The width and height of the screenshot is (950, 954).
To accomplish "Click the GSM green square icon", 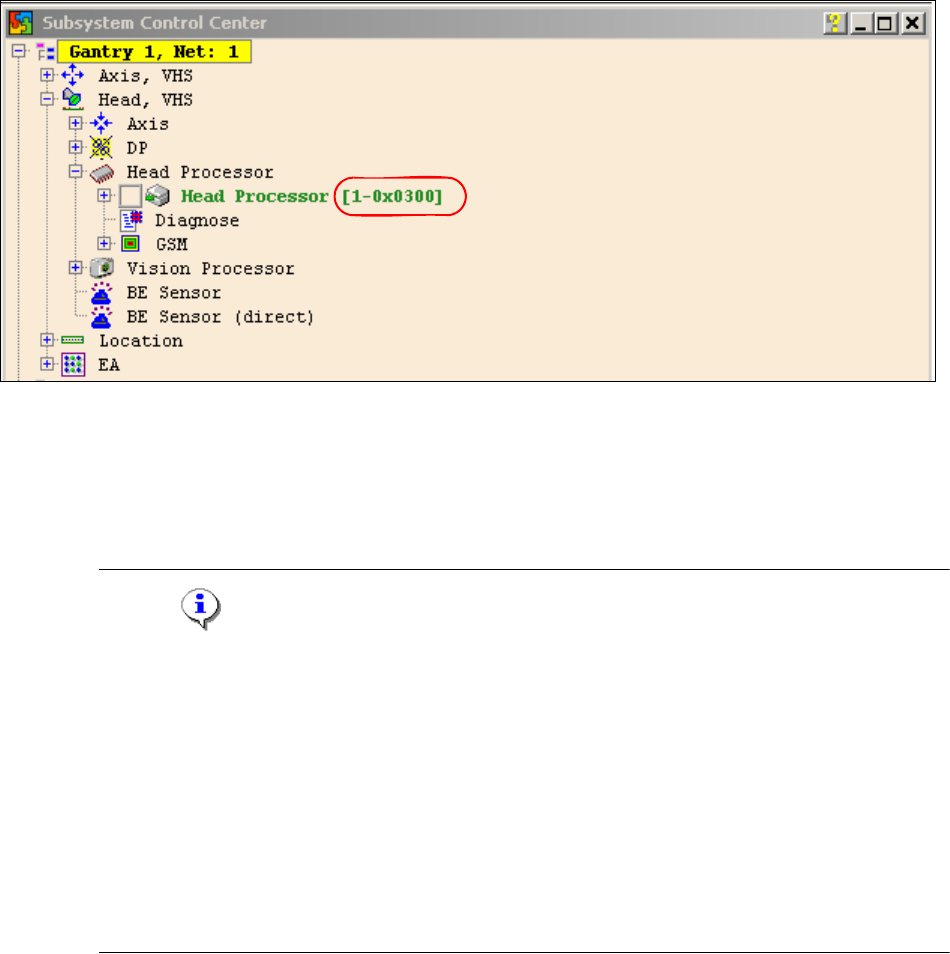I will pyautogui.click(x=130, y=245).
